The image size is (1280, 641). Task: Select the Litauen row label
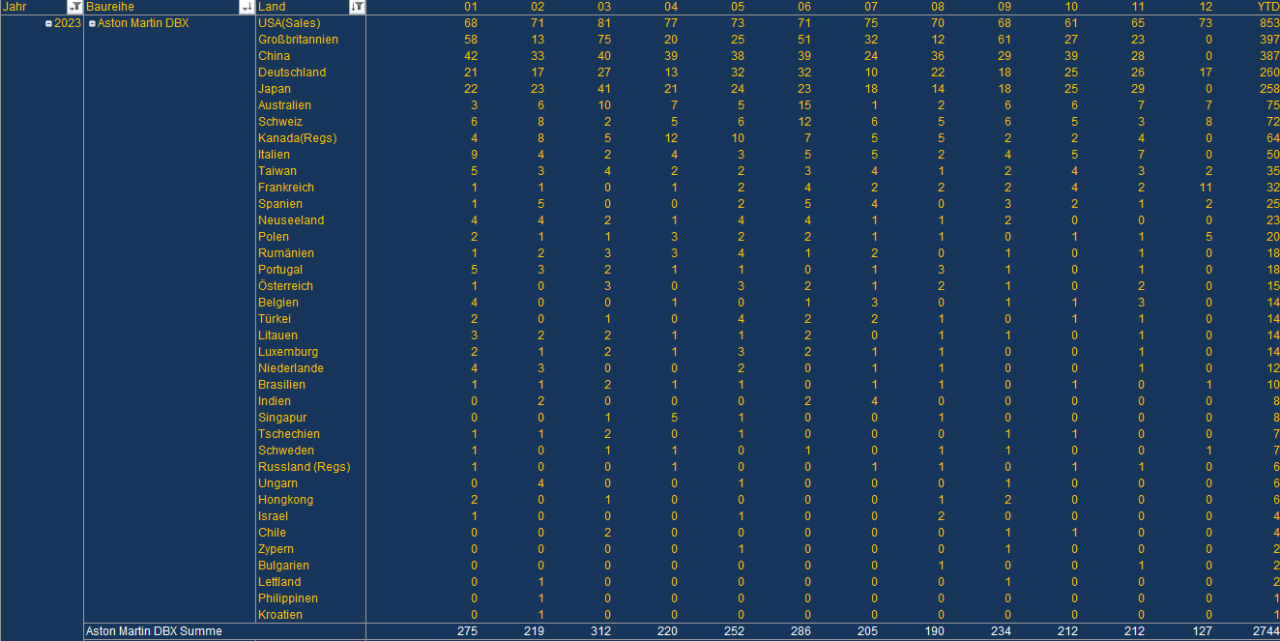click(x=278, y=335)
